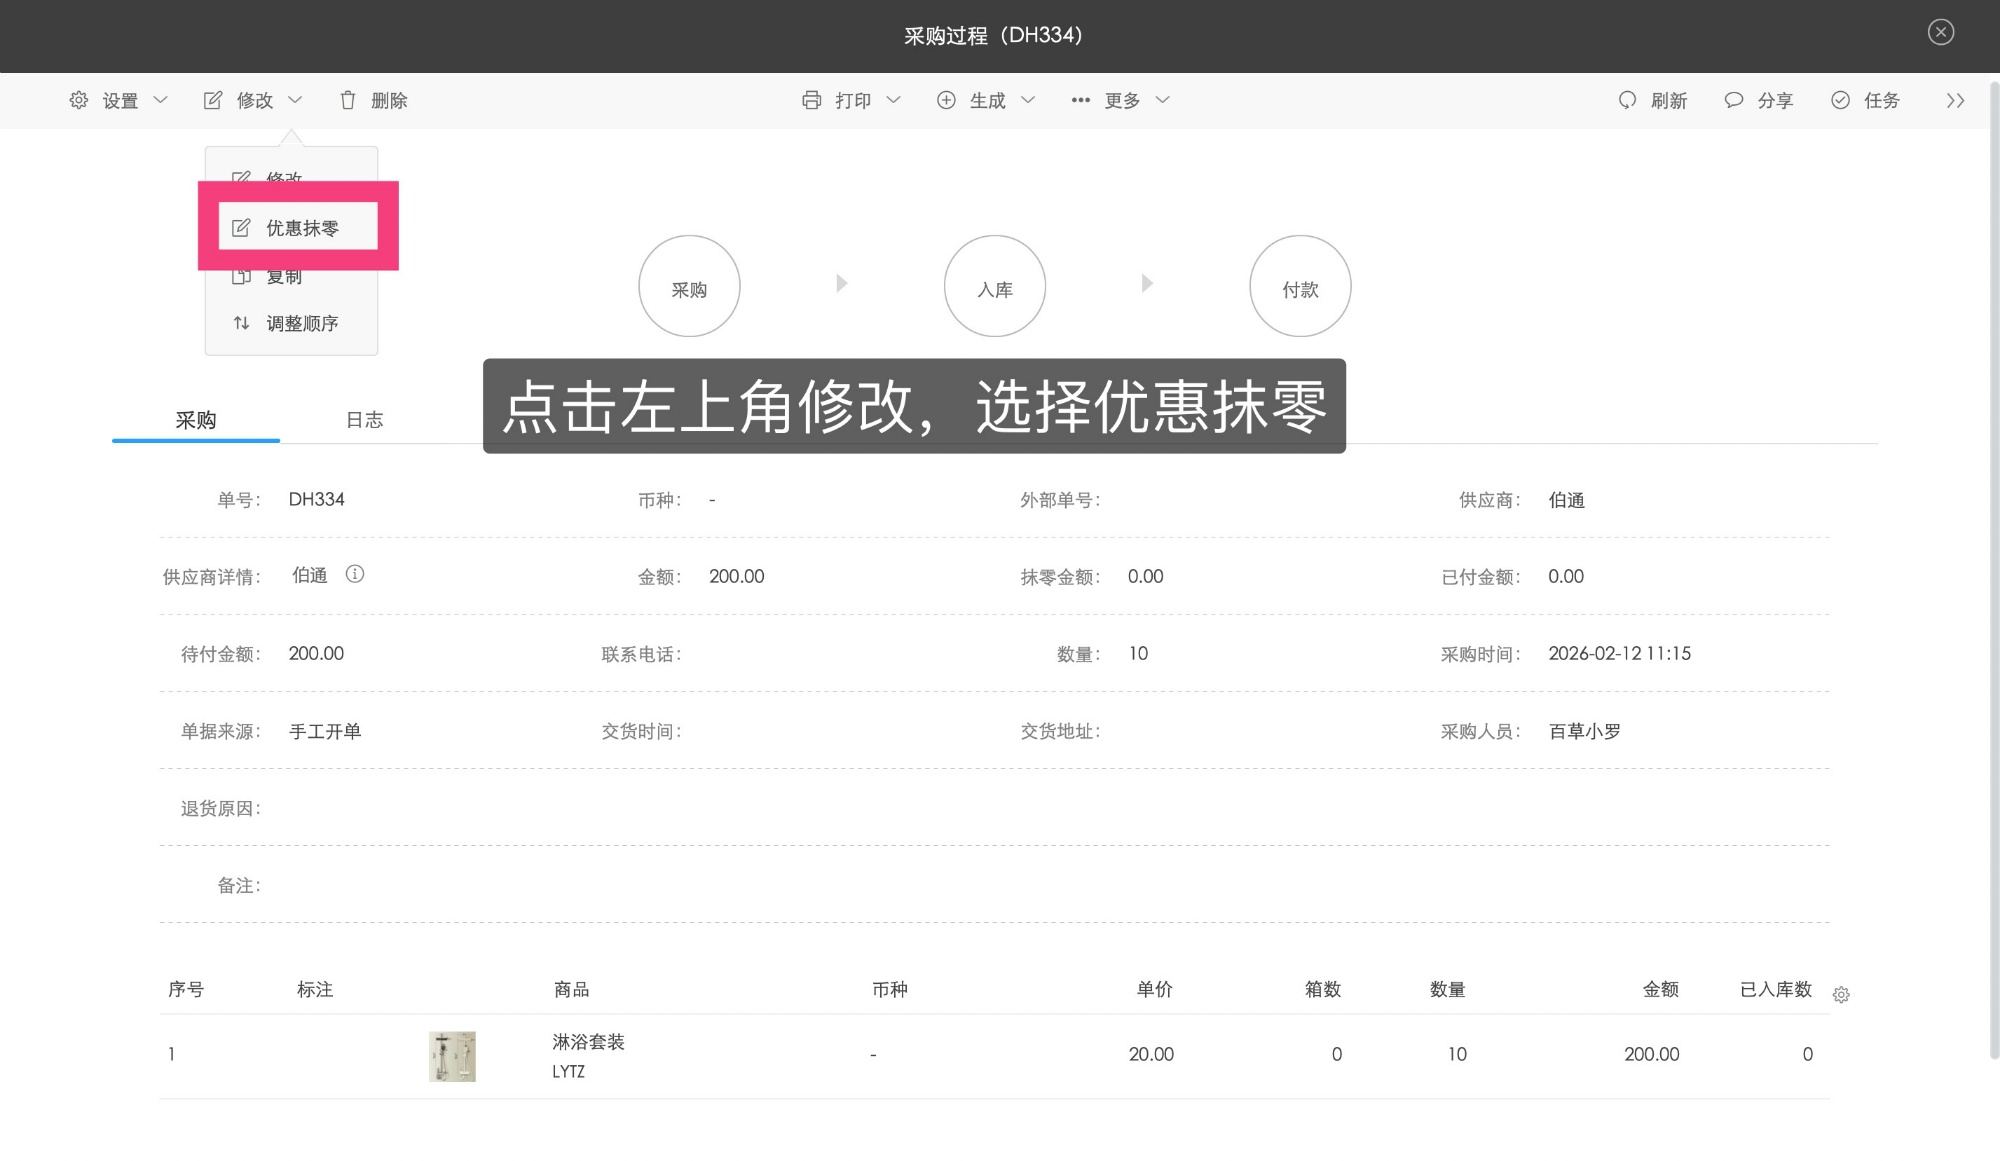This screenshot has width=2000, height=1161.
Task: Open the 打印 dropdown arrow
Action: pyautogui.click(x=895, y=100)
